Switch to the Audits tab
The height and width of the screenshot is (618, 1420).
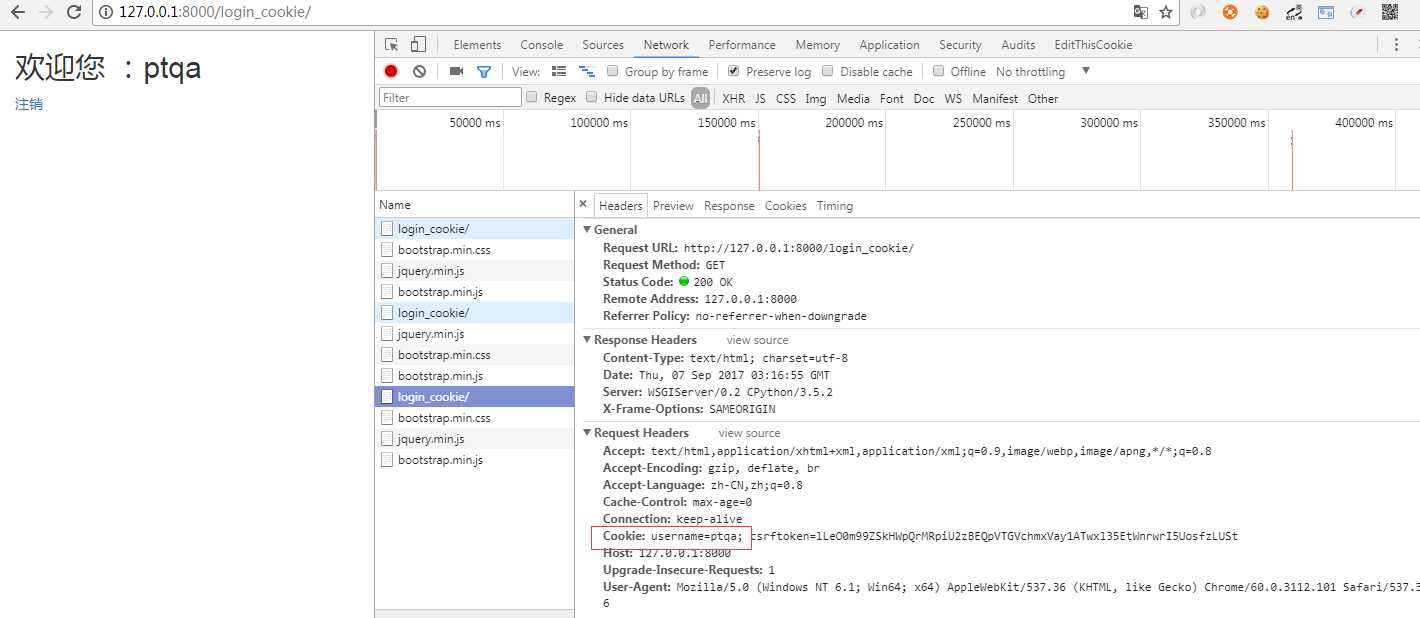pyautogui.click(x=1018, y=45)
